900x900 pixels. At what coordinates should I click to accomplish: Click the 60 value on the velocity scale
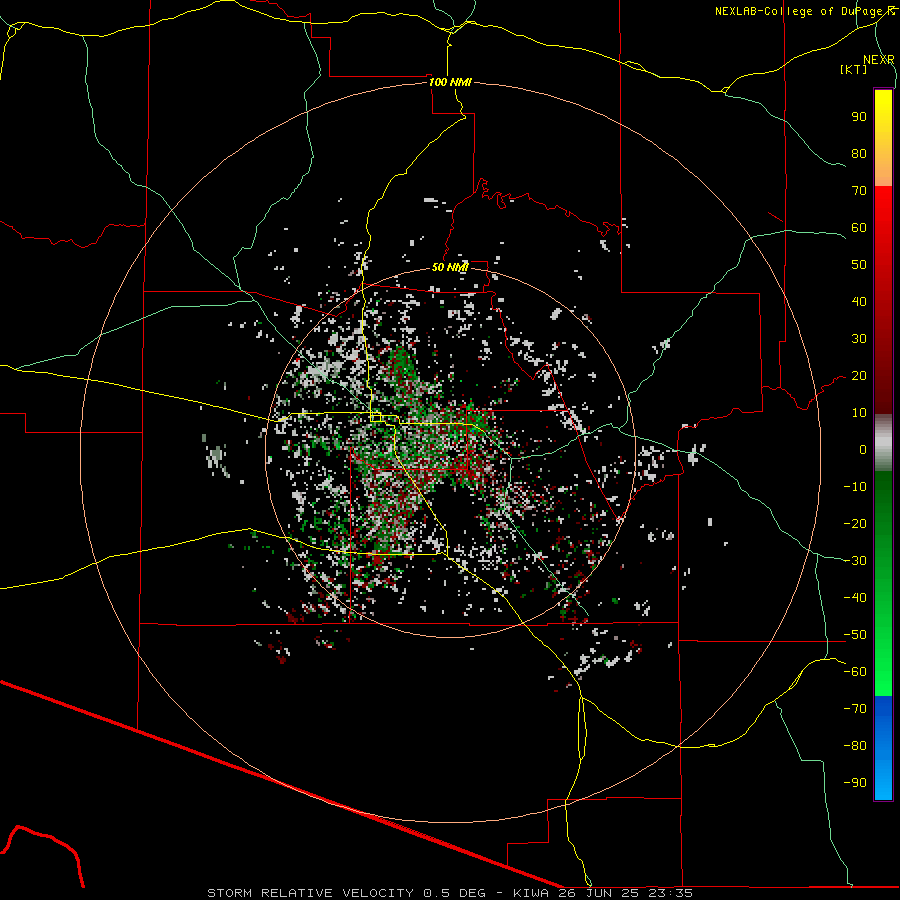(x=859, y=227)
